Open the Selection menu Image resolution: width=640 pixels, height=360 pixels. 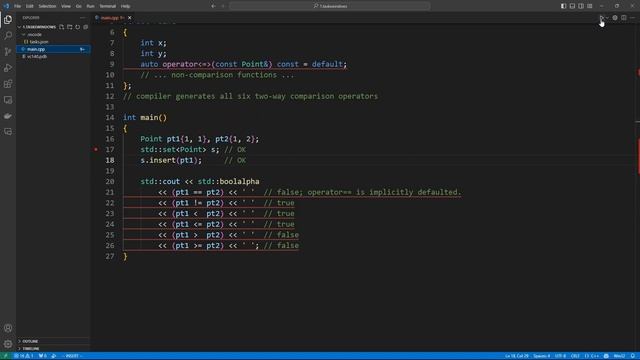[x=47, y=6]
